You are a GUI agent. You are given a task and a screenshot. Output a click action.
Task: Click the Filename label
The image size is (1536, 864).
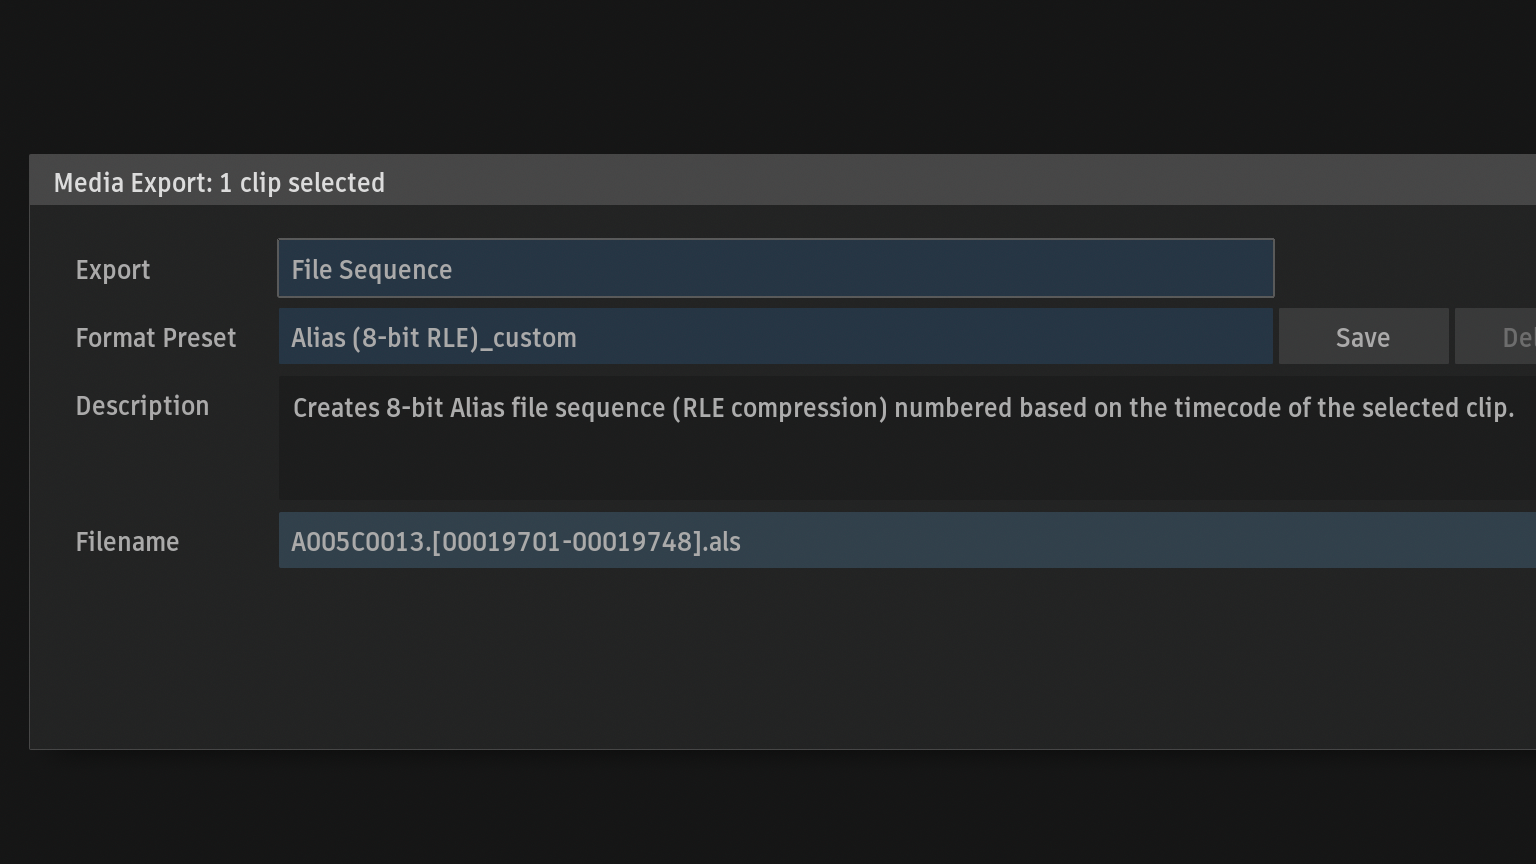(x=127, y=542)
